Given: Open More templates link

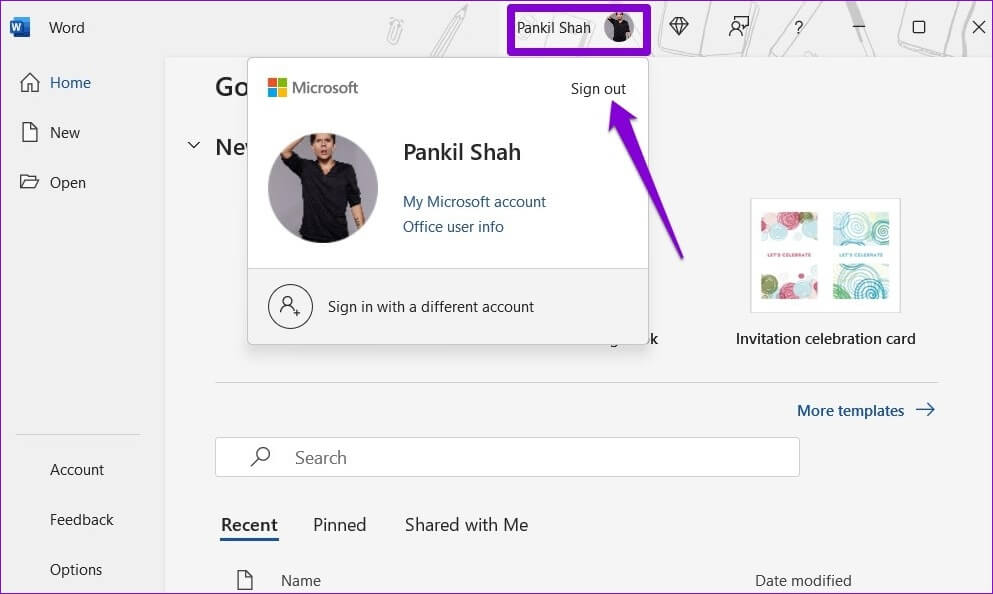Looking at the screenshot, I should pos(851,410).
